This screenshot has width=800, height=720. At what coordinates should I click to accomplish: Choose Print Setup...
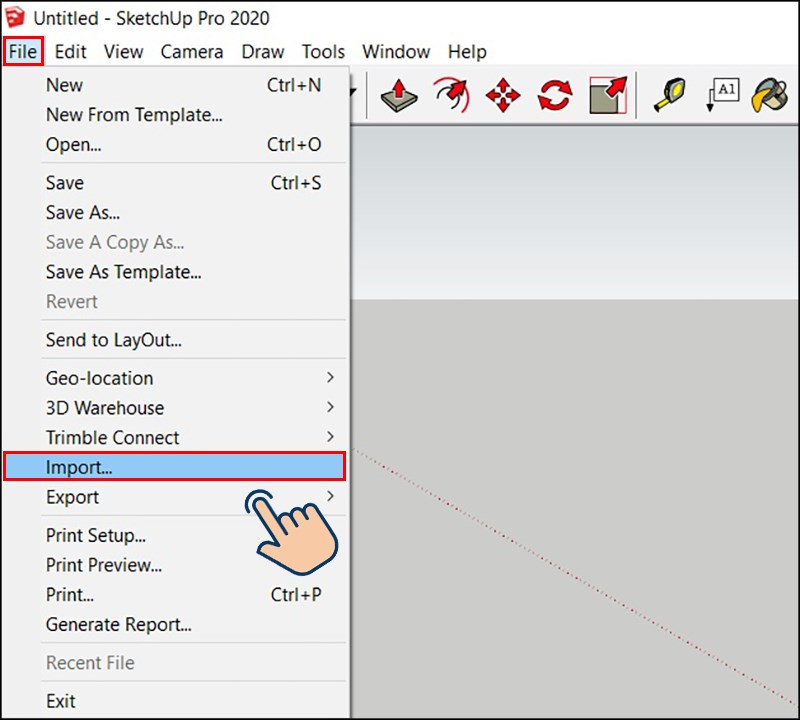pos(175,535)
